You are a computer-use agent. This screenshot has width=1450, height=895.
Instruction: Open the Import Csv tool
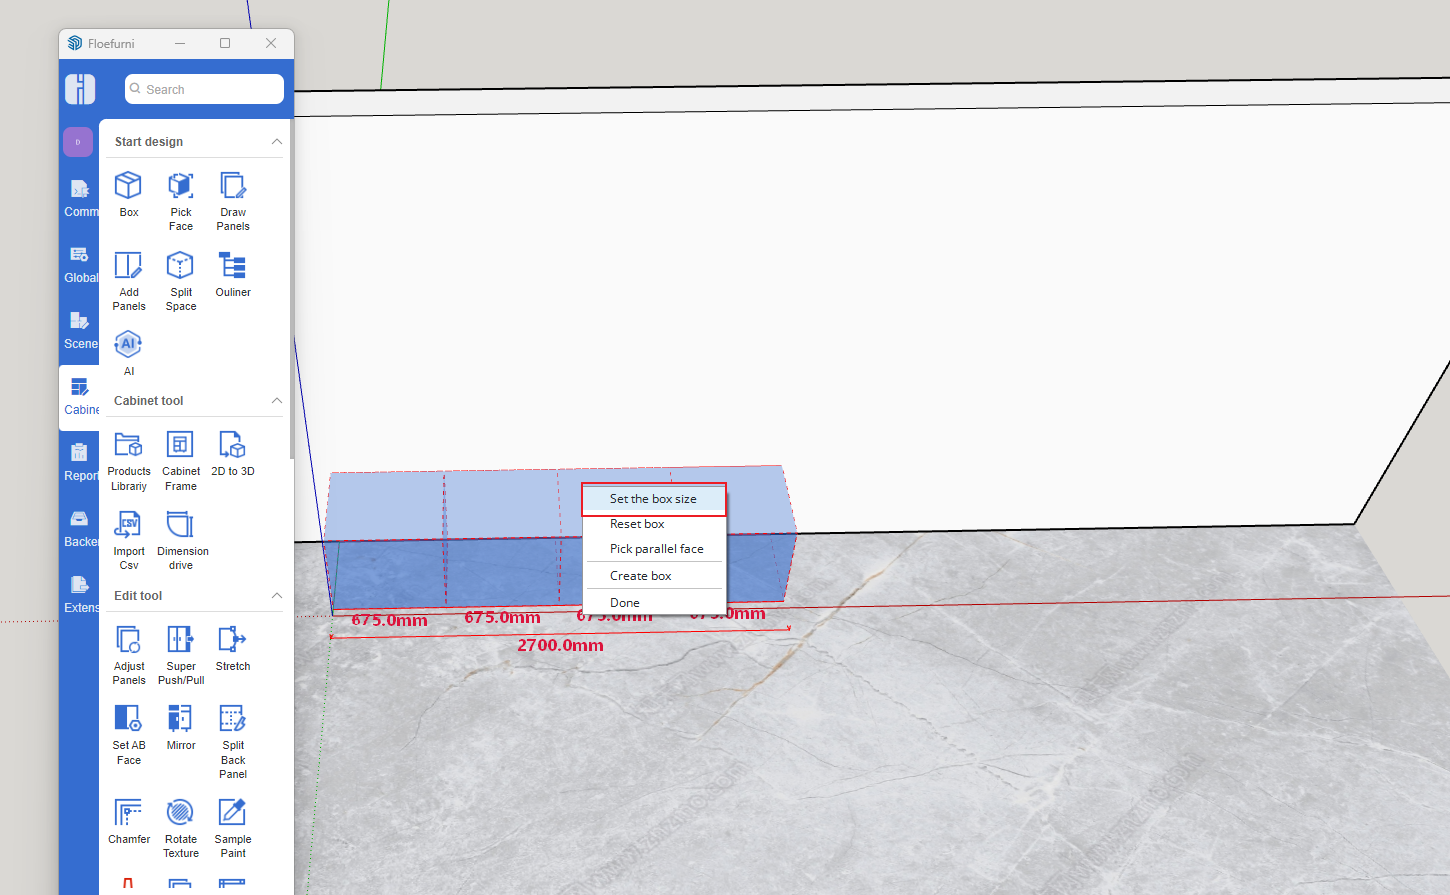click(128, 525)
